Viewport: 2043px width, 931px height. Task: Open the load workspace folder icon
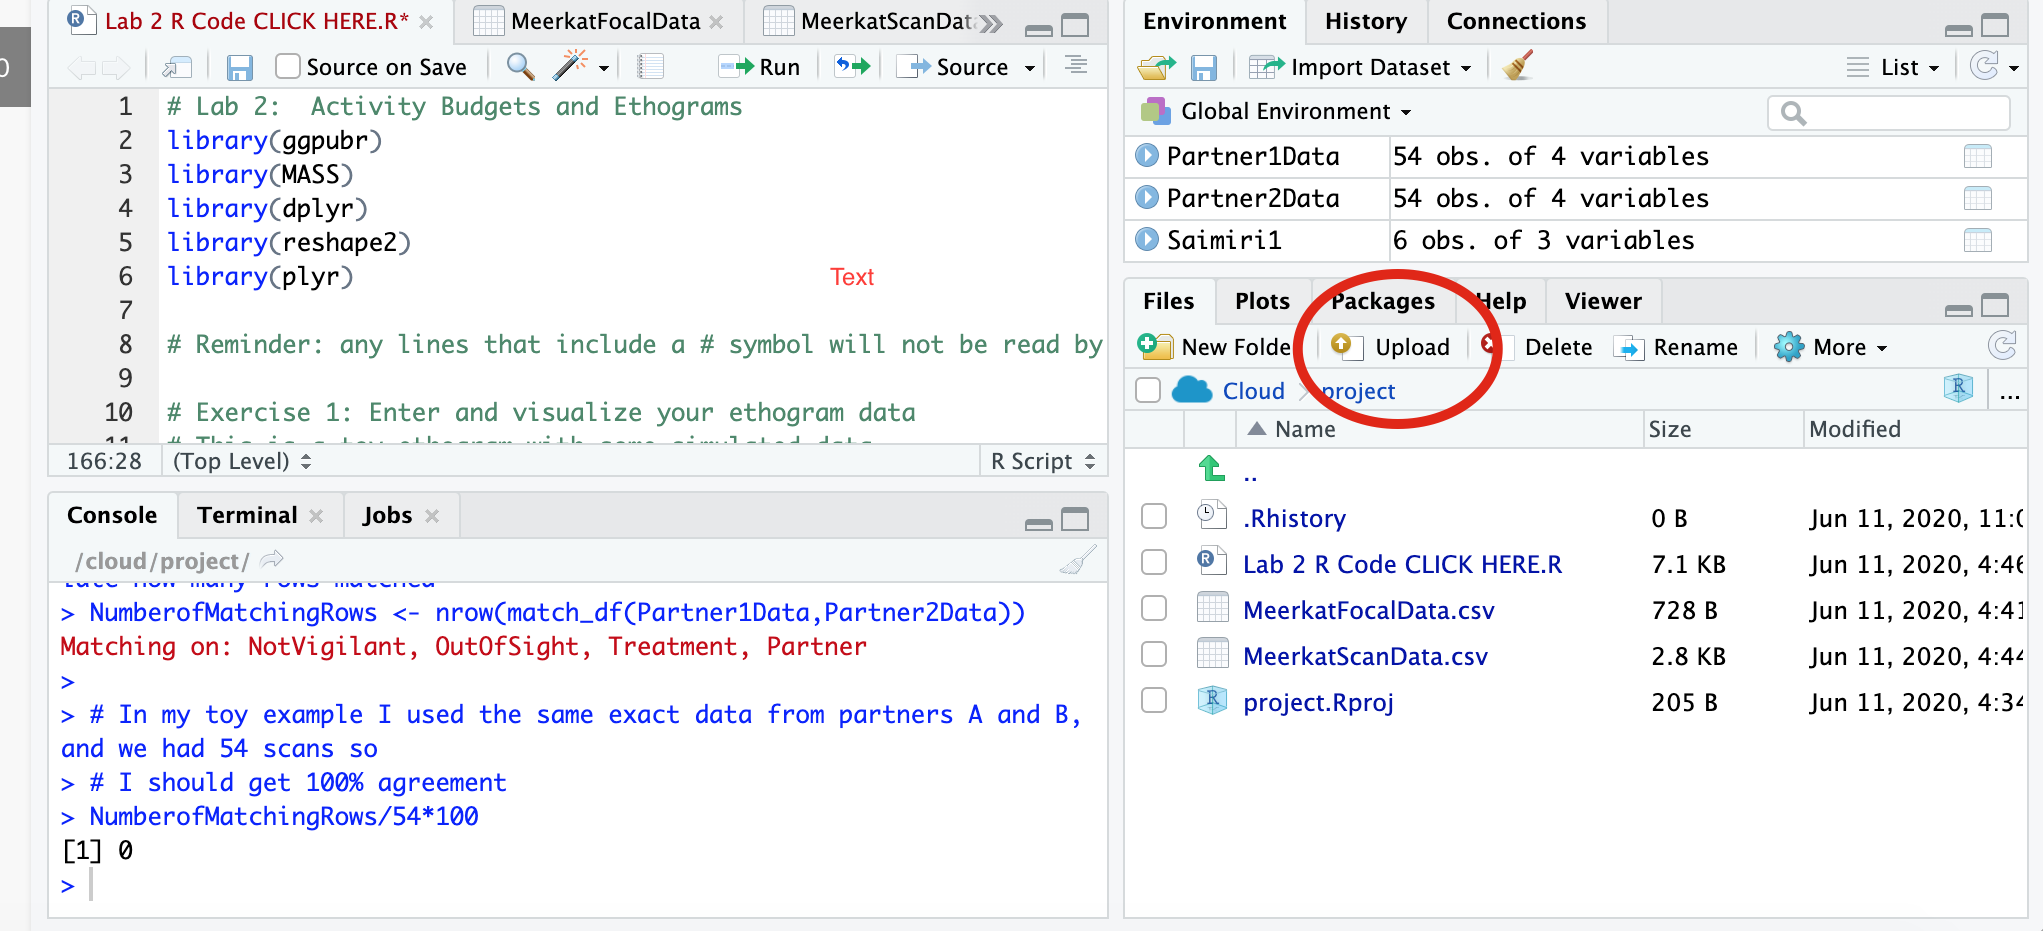point(1156,67)
